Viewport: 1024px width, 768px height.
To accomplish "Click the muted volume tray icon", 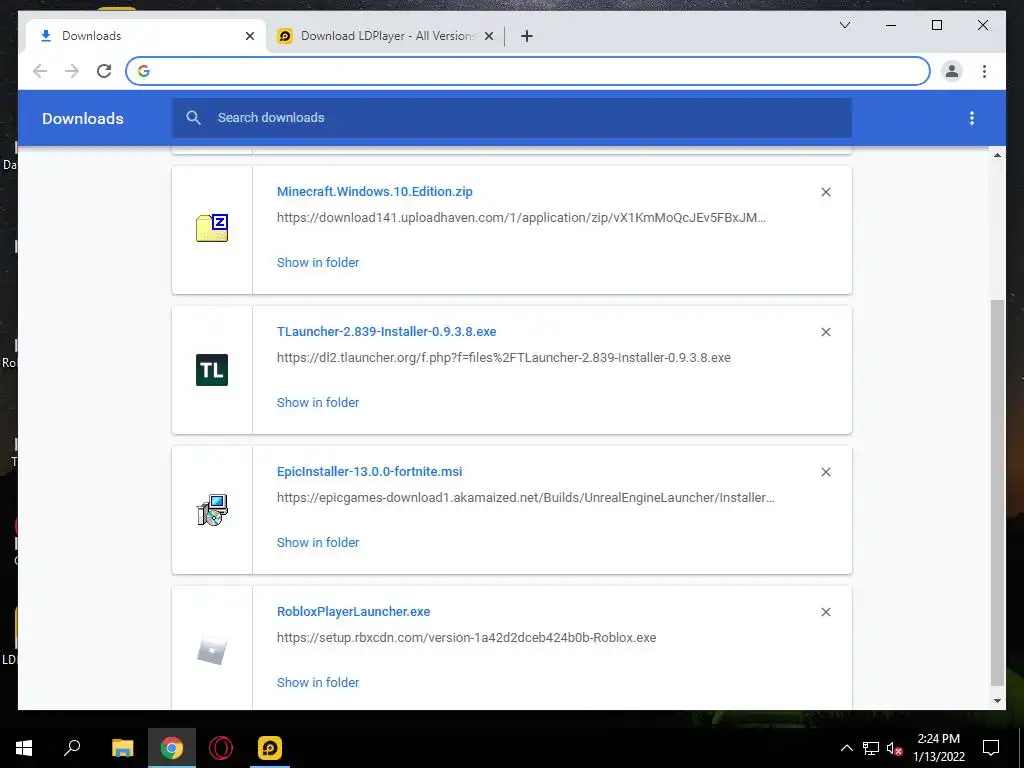I will click(895, 748).
